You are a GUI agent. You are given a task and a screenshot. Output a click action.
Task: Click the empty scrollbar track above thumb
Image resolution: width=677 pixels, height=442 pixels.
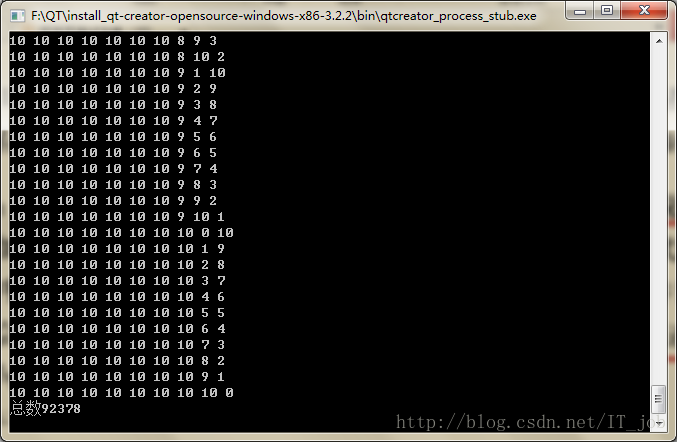click(x=659, y=216)
